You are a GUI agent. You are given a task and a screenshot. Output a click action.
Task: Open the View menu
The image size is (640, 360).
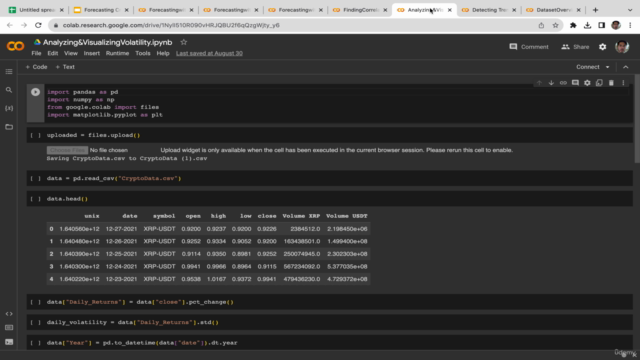71,53
